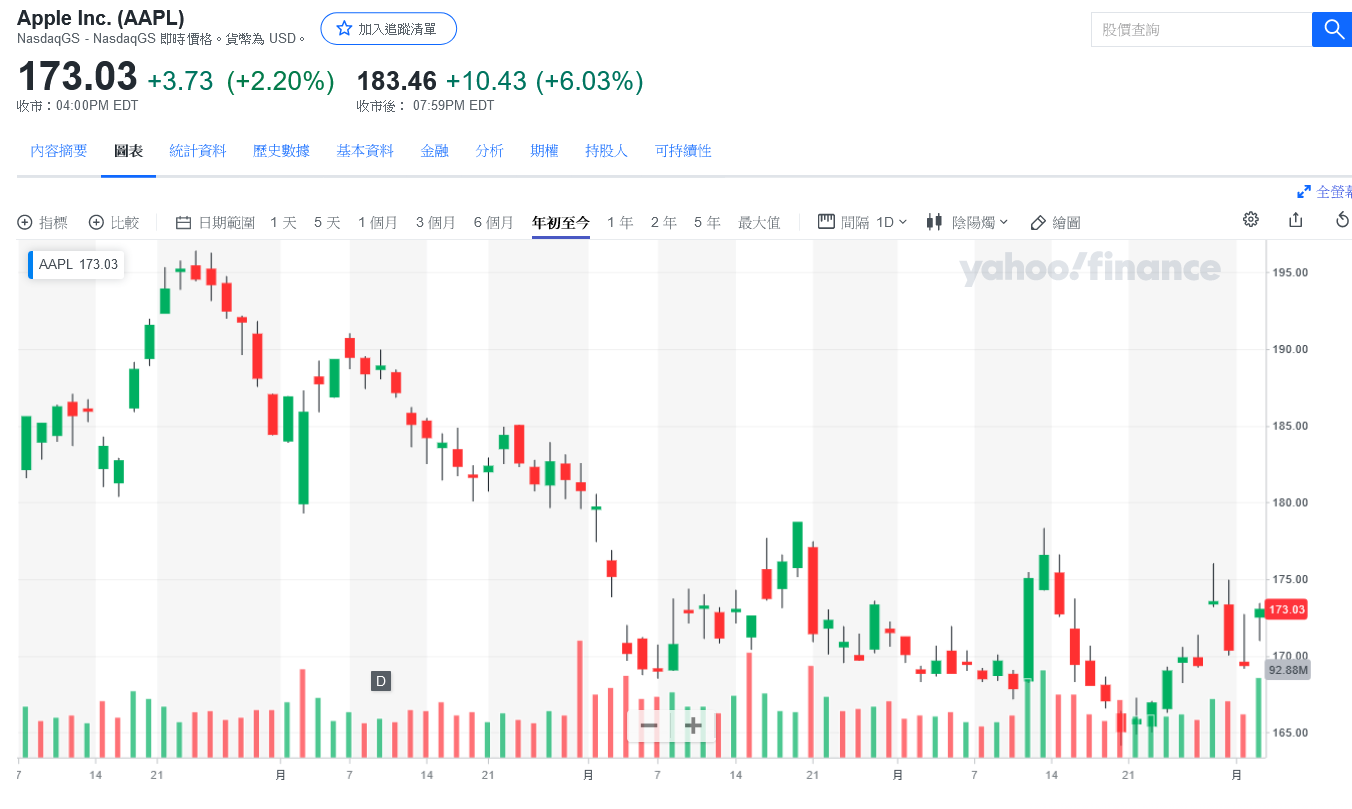This screenshot has height=809, width=1352.
Task: Go to the 基本資料 tab
Action: point(365,151)
